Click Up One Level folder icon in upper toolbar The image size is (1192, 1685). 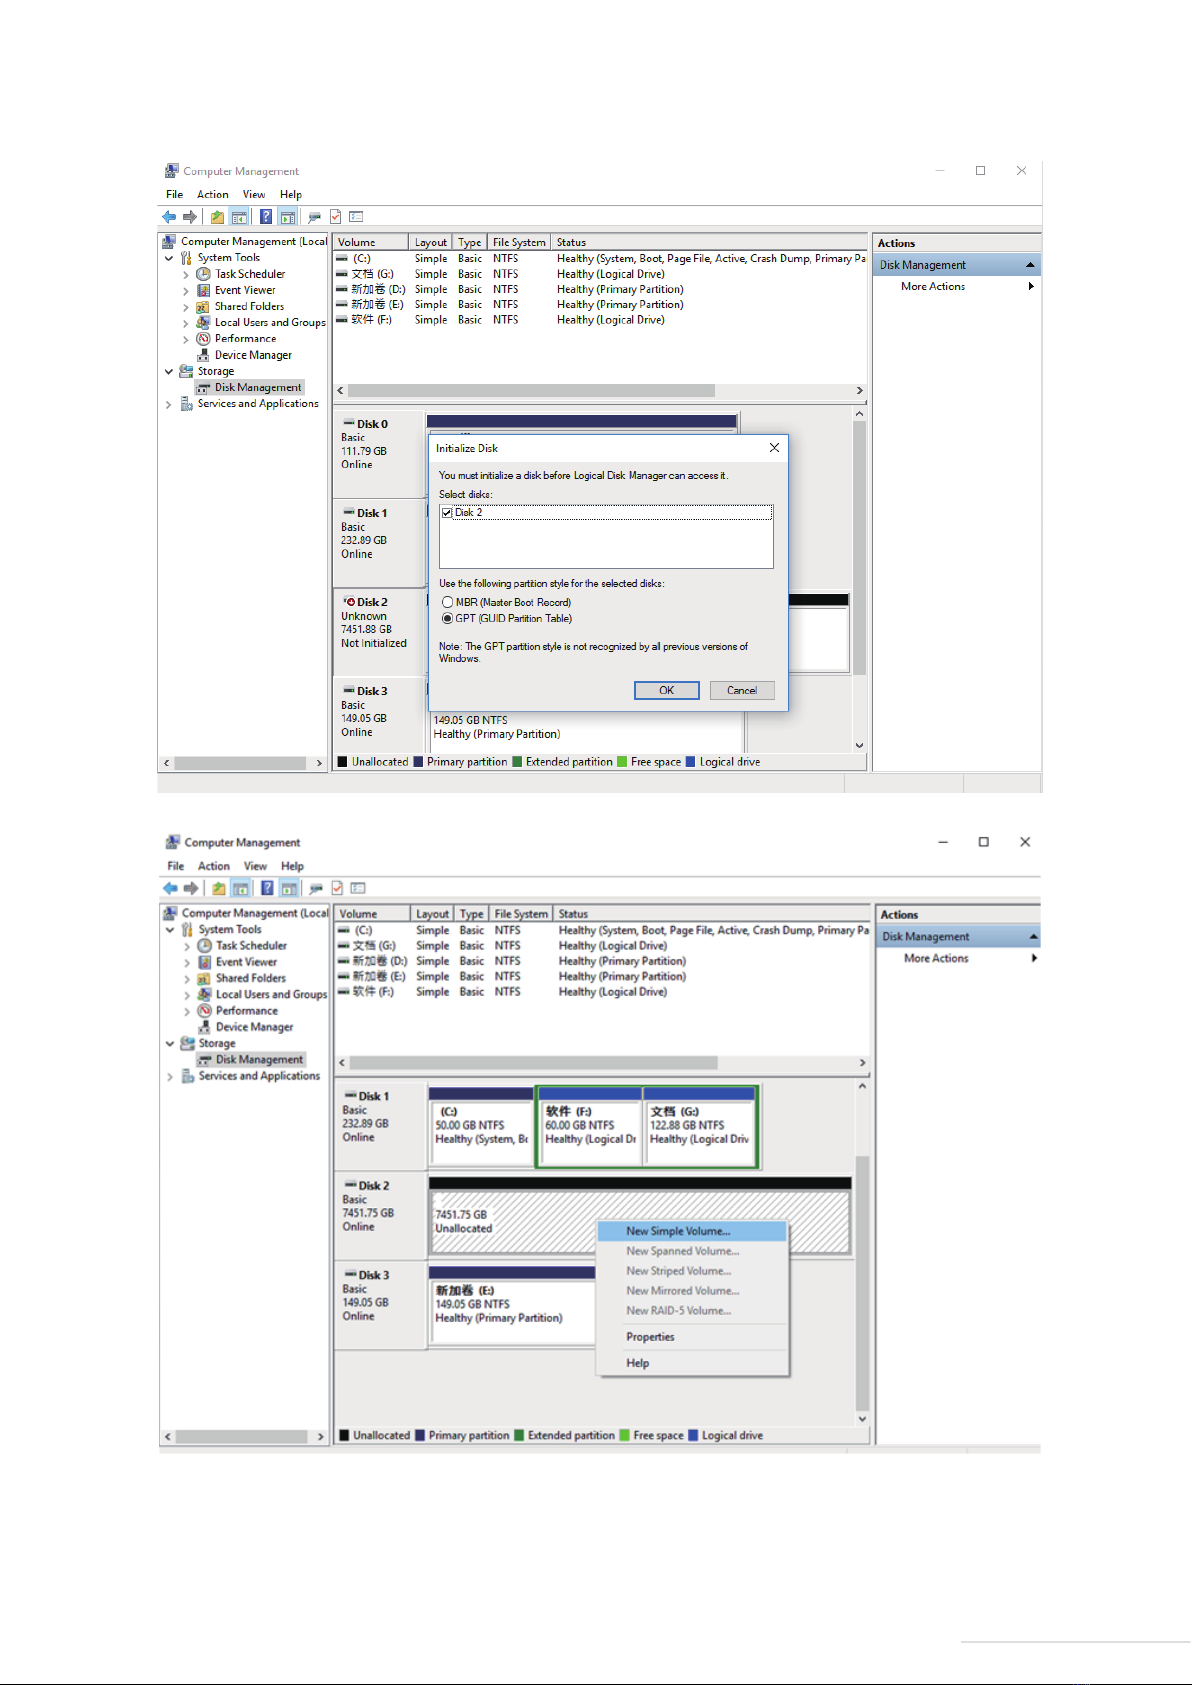coord(217,217)
